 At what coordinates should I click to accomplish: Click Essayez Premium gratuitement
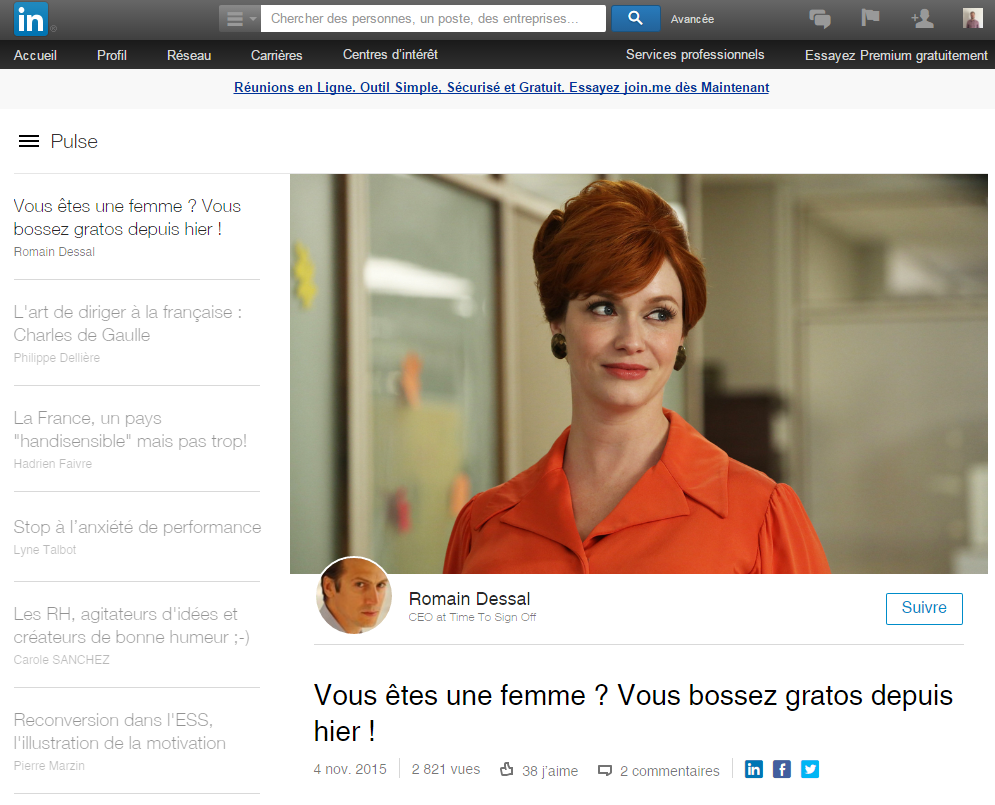(896, 55)
